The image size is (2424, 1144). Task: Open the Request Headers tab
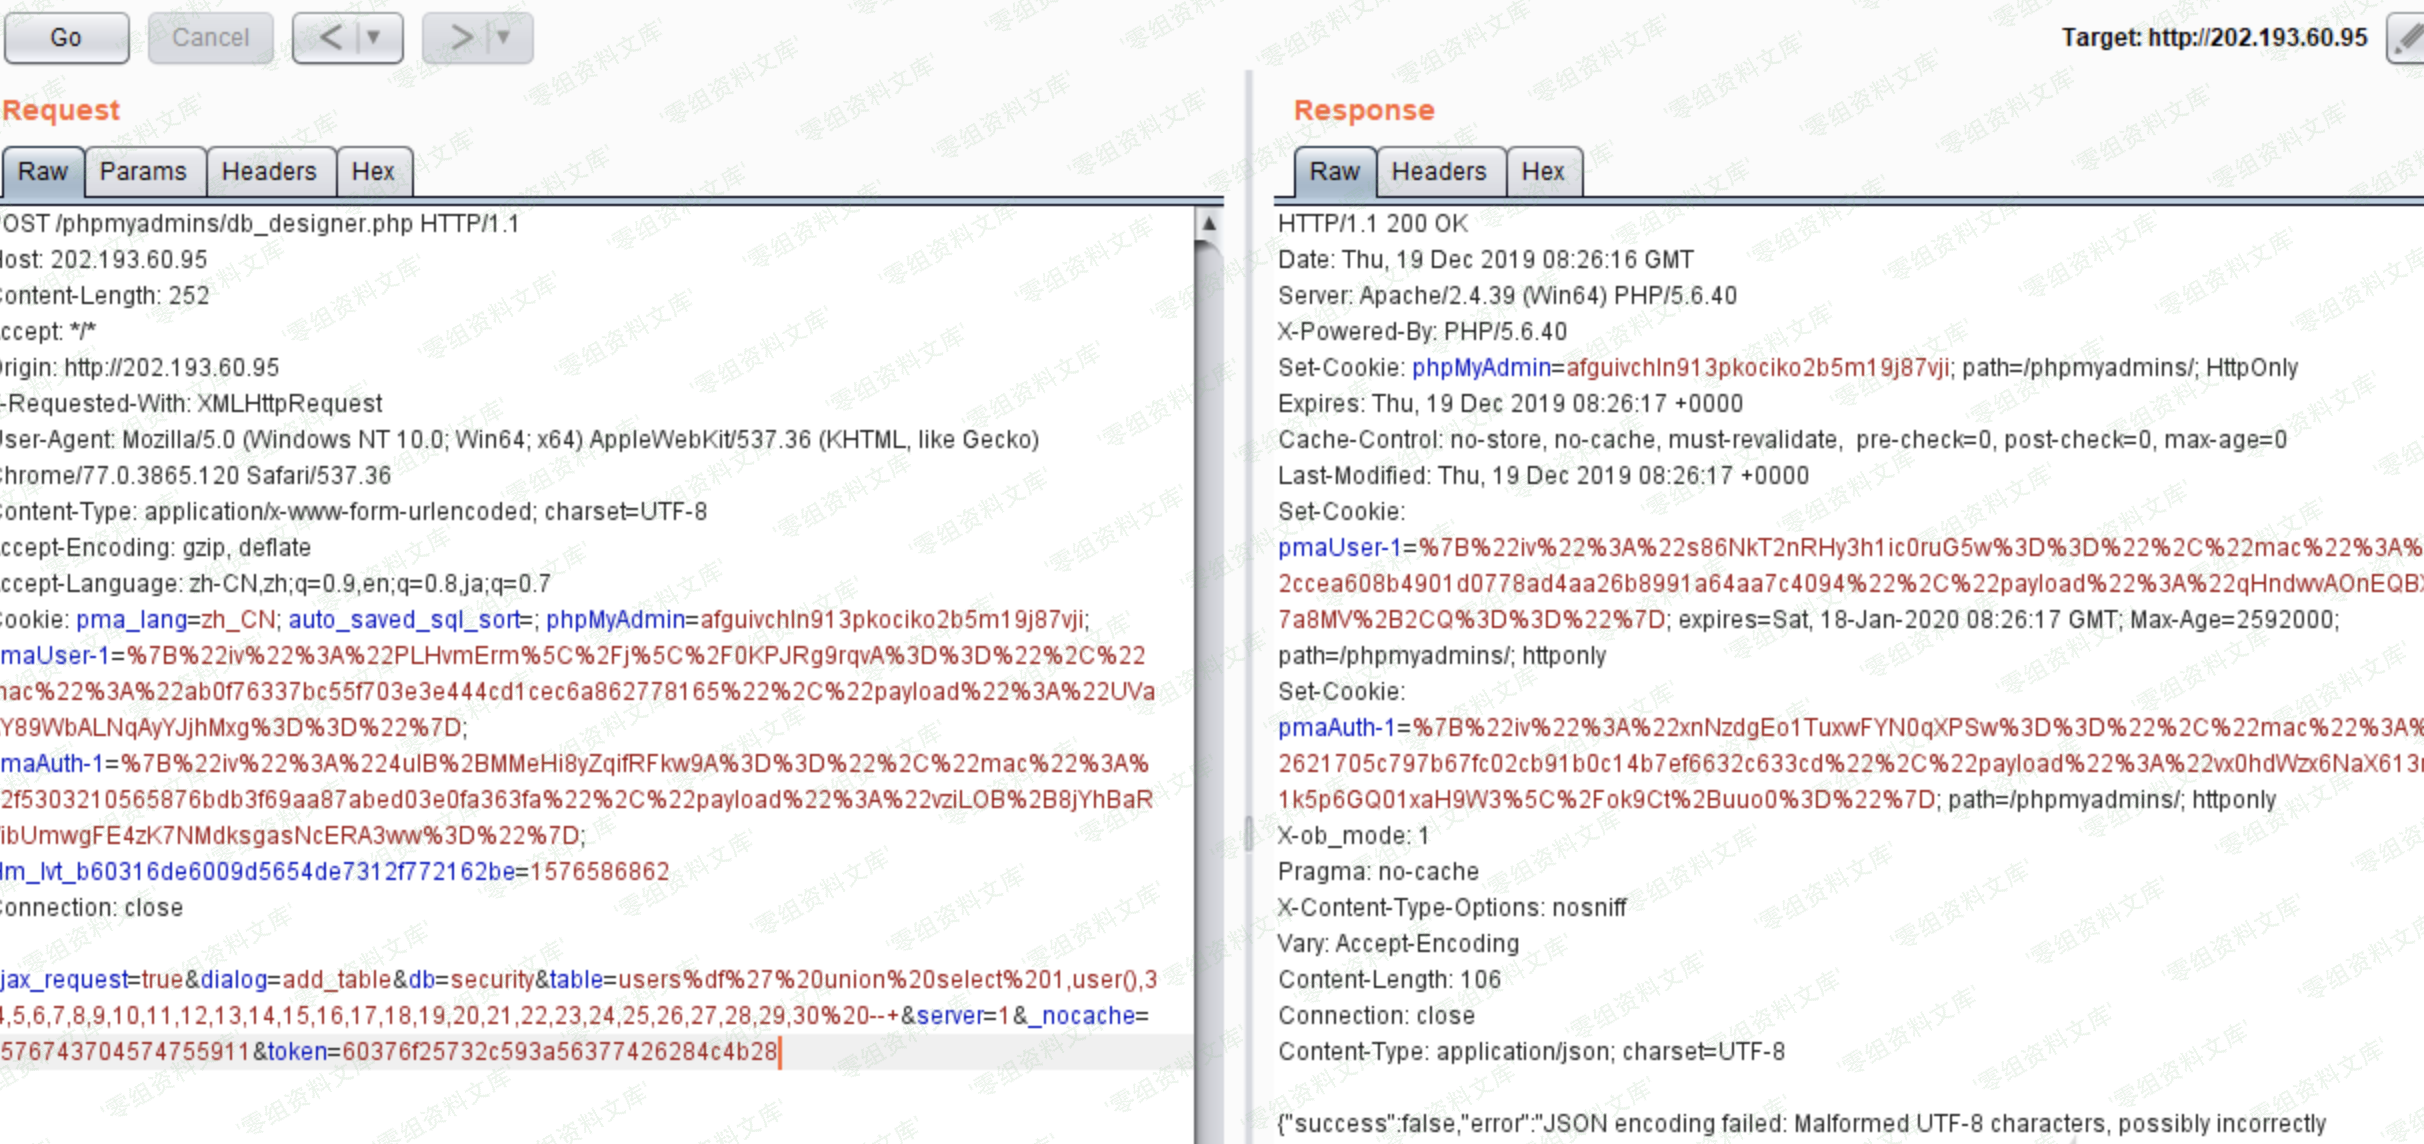point(268,172)
